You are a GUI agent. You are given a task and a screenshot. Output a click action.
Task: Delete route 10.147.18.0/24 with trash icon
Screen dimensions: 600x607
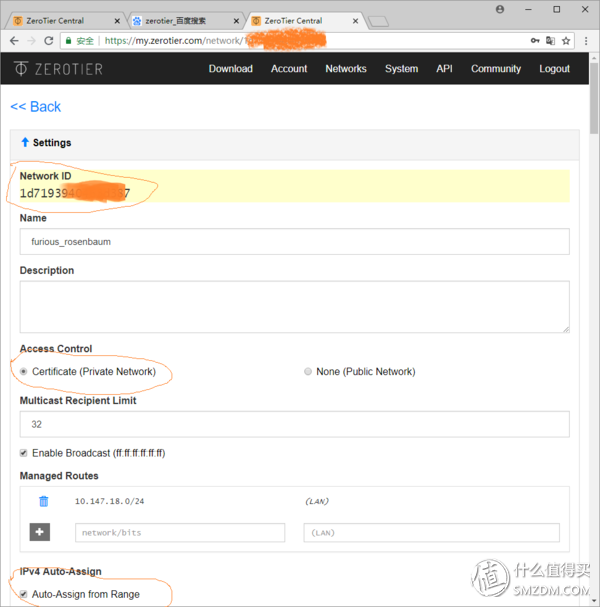(x=44, y=501)
